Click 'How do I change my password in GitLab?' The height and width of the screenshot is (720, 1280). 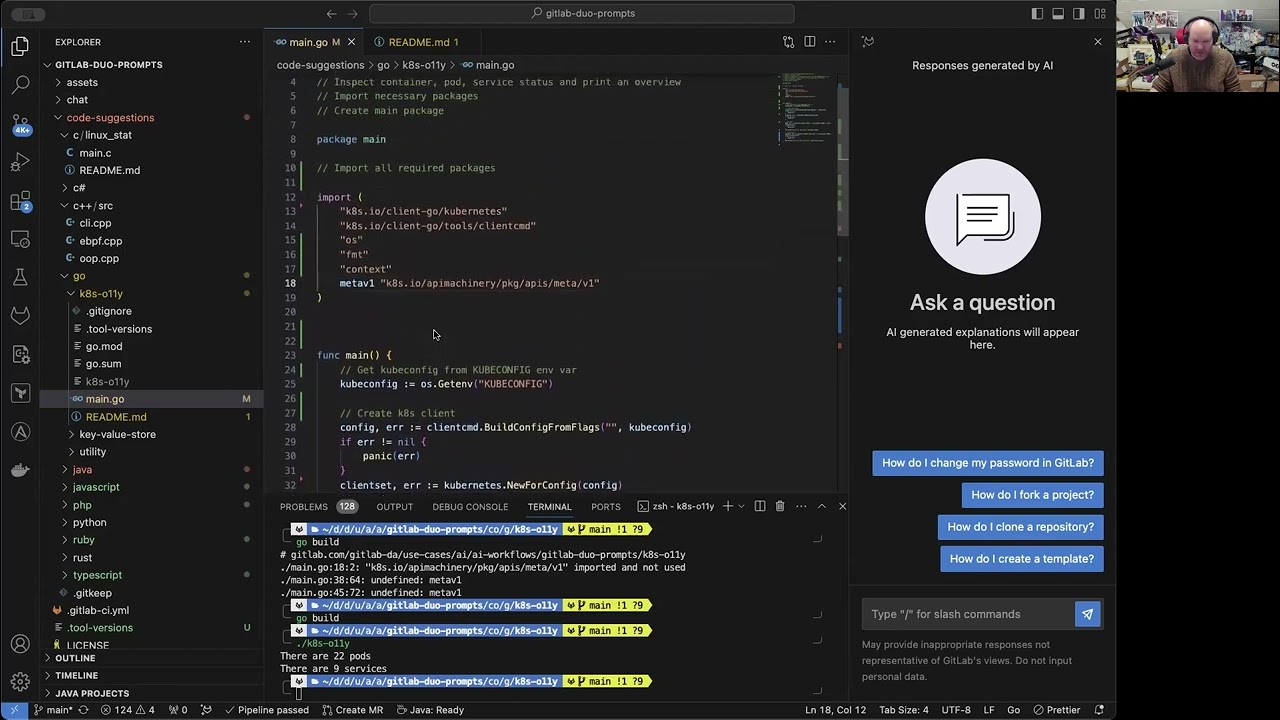click(x=988, y=463)
